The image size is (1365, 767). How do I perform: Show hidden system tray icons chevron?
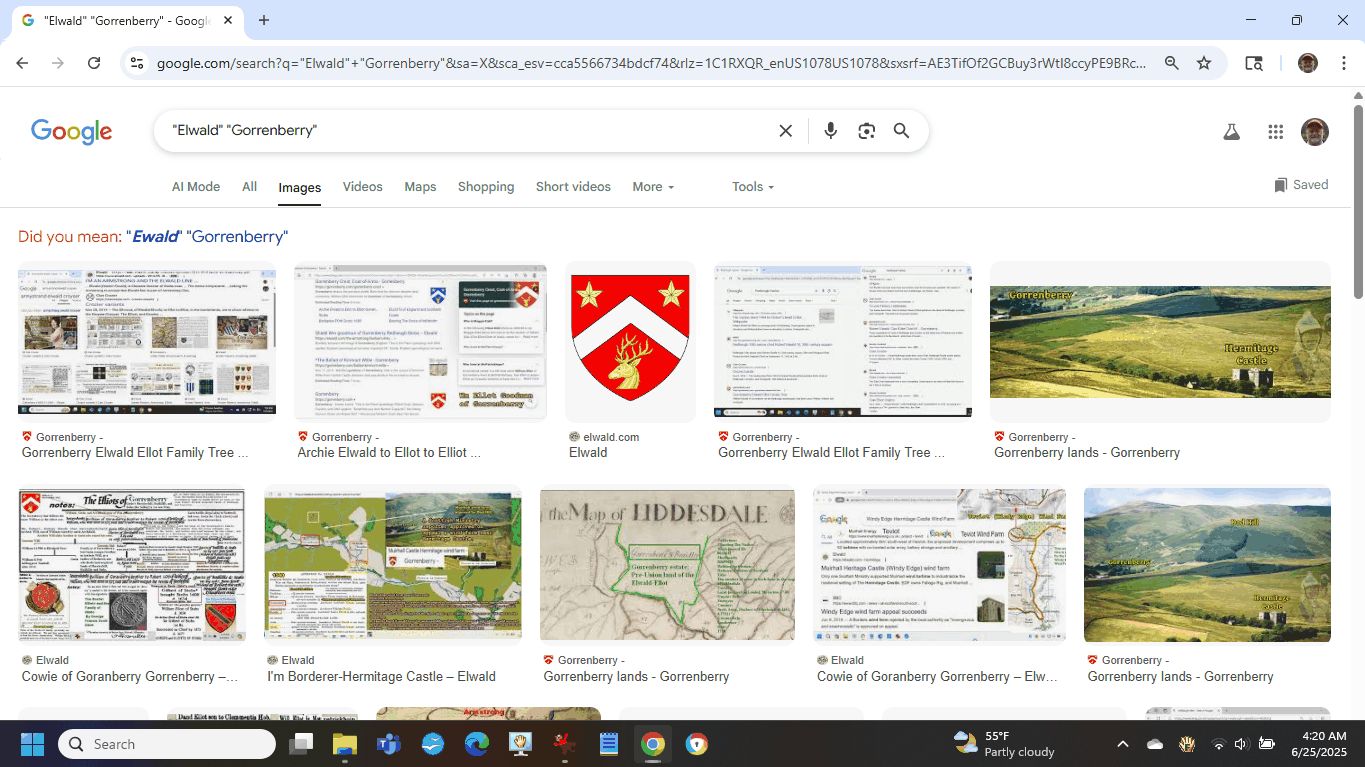(x=1122, y=744)
